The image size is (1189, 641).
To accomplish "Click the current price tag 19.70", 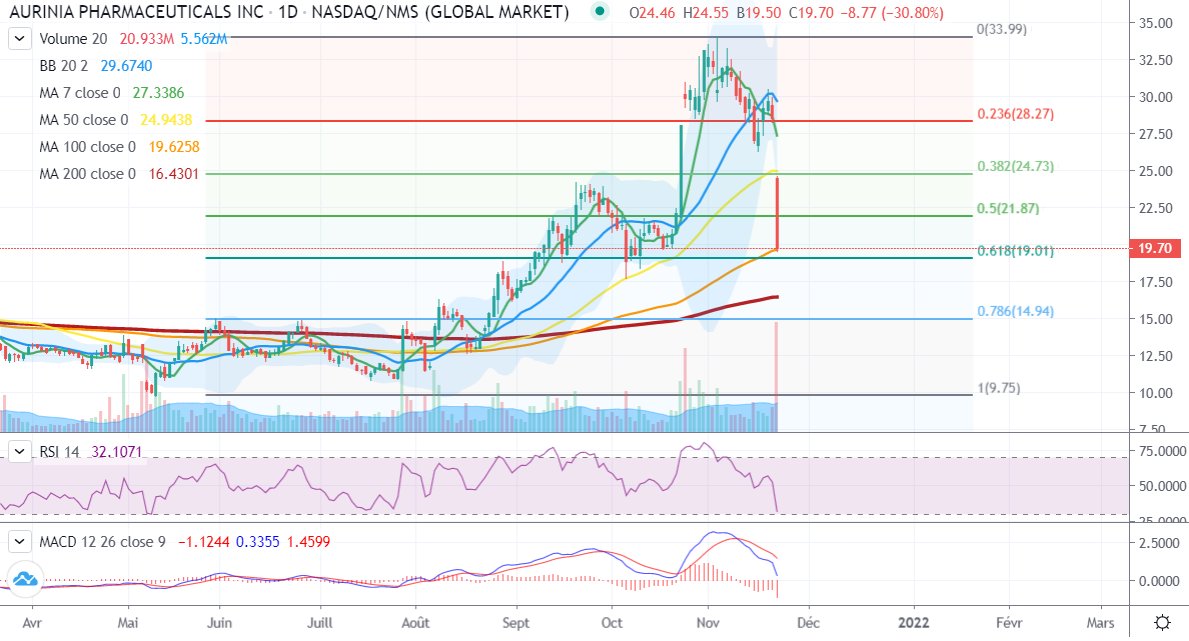I will pyautogui.click(x=1154, y=248).
